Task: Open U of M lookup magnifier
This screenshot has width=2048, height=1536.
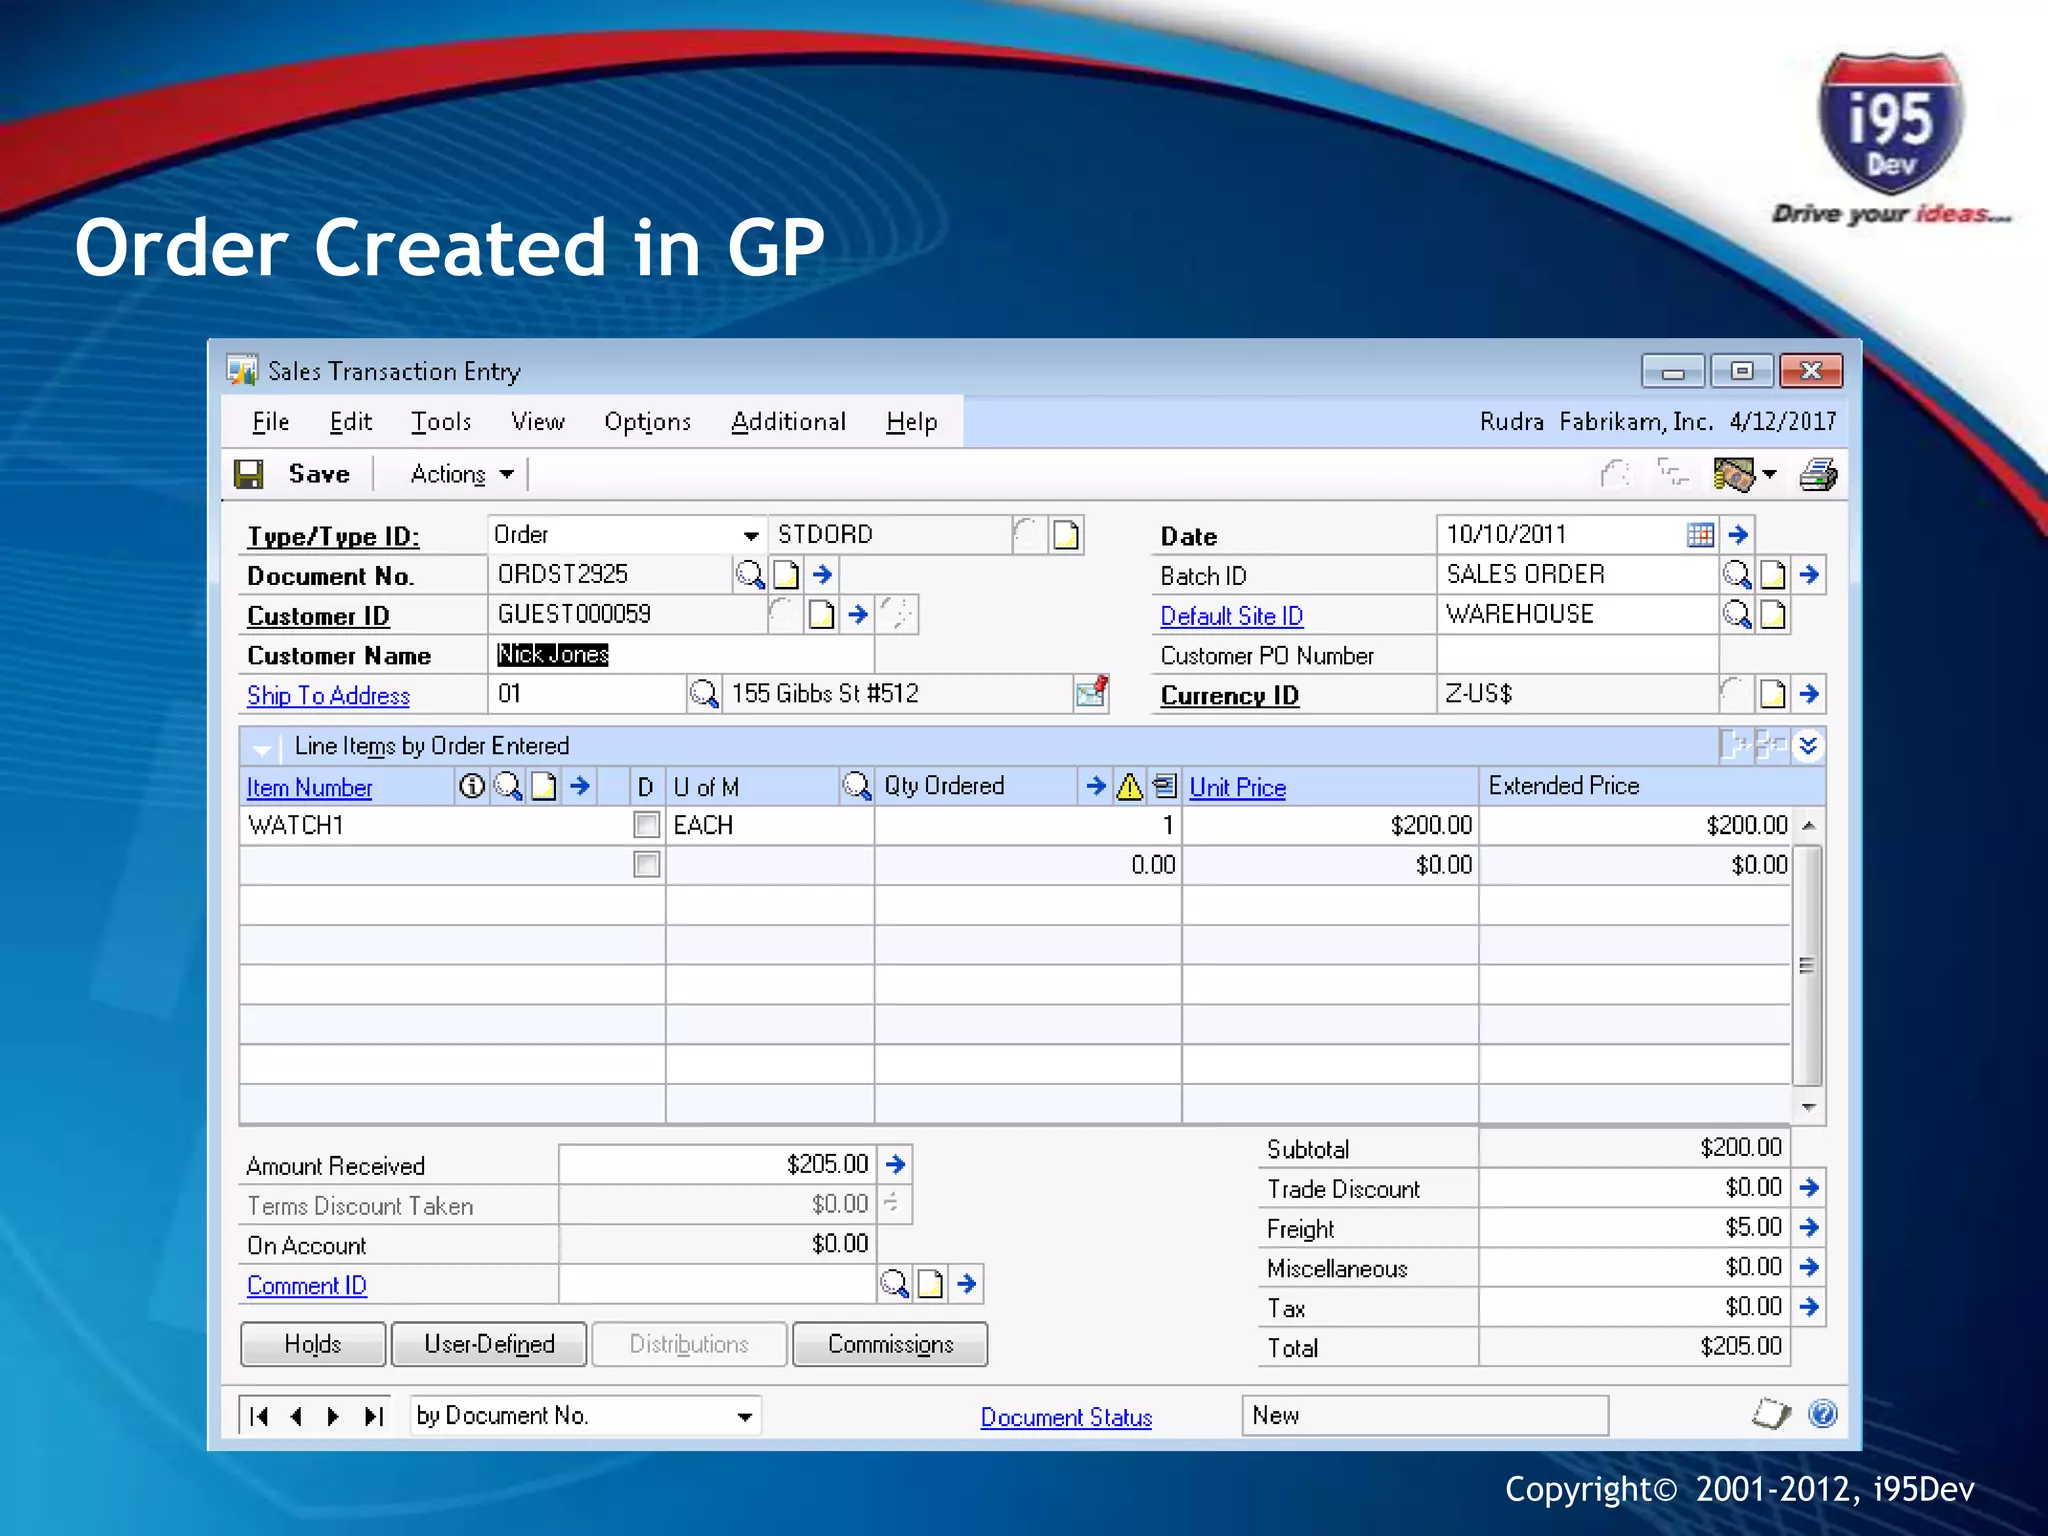Action: point(857,786)
